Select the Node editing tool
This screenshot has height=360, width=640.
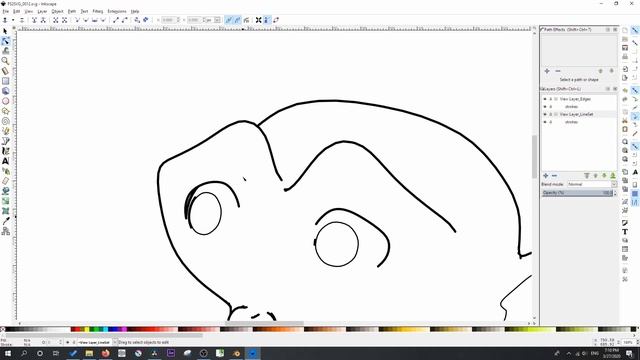(5, 41)
